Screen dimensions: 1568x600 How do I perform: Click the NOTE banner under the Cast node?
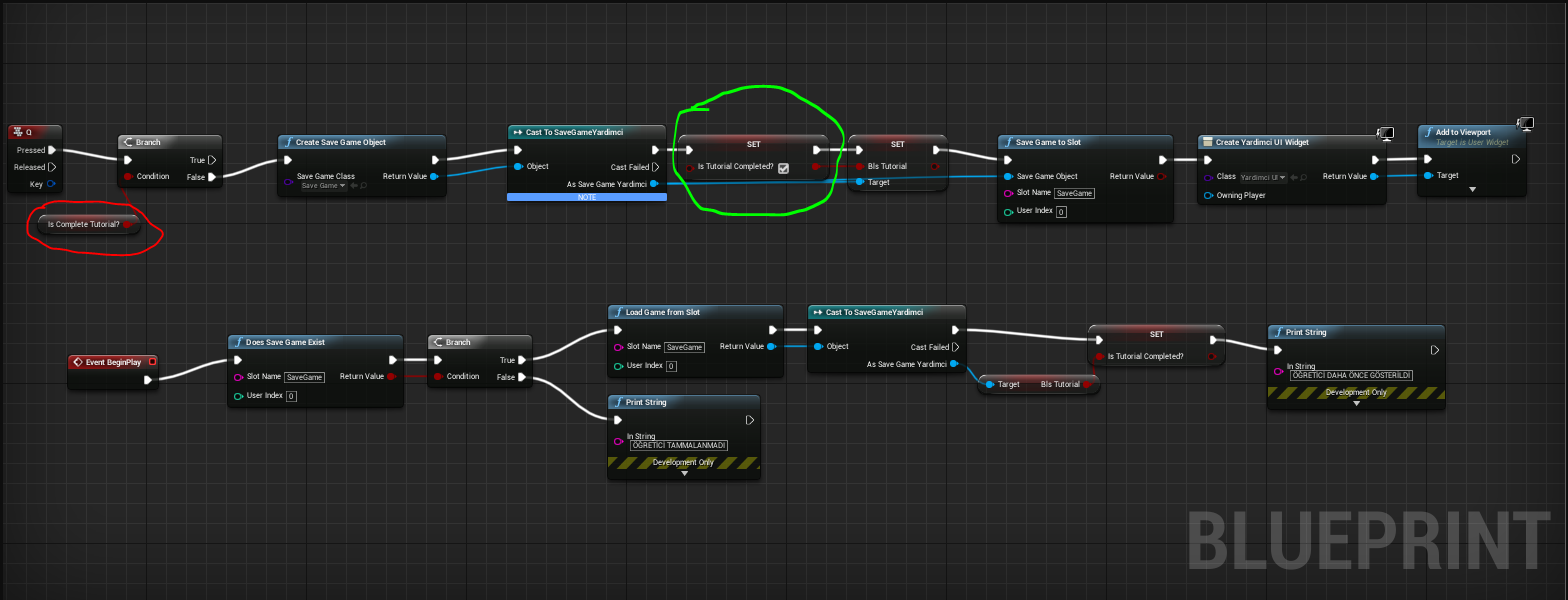coord(586,197)
